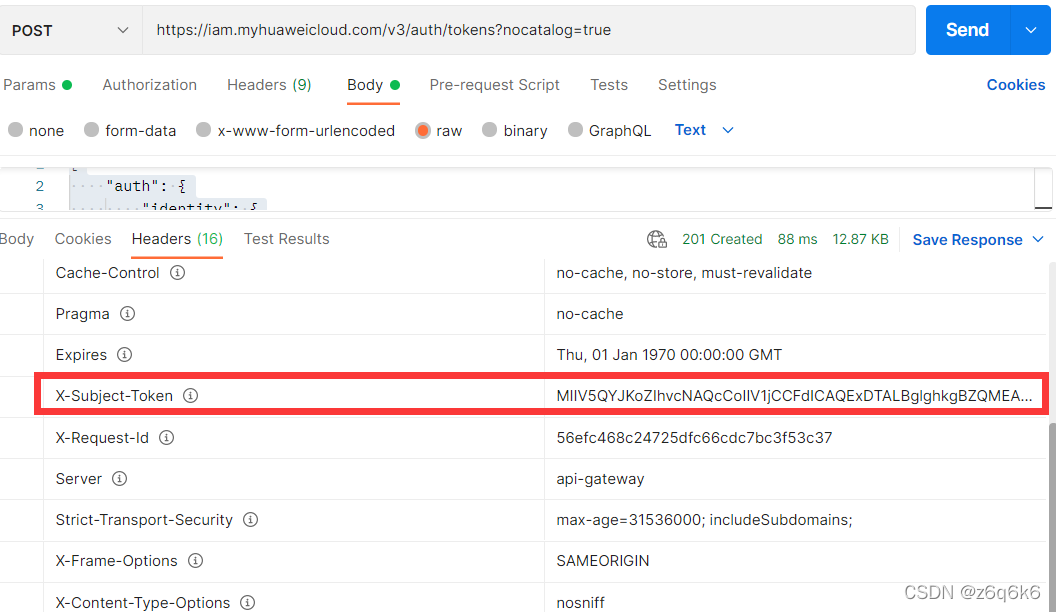This screenshot has width=1056, height=612.
Task: Click the 12.87 KB response size
Action: 860,239
